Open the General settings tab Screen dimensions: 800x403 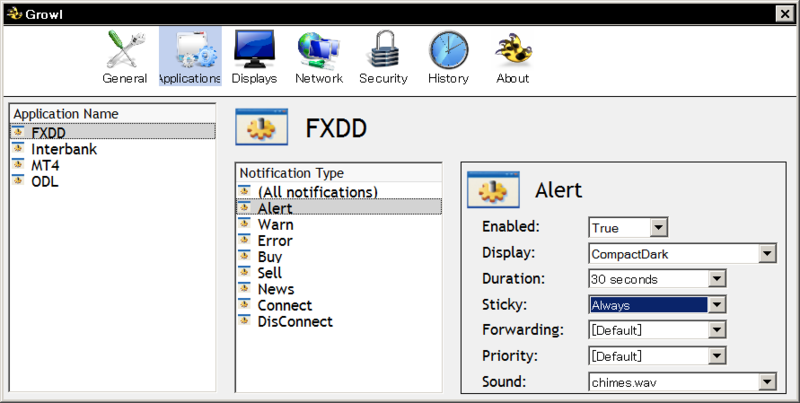[x=124, y=56]
